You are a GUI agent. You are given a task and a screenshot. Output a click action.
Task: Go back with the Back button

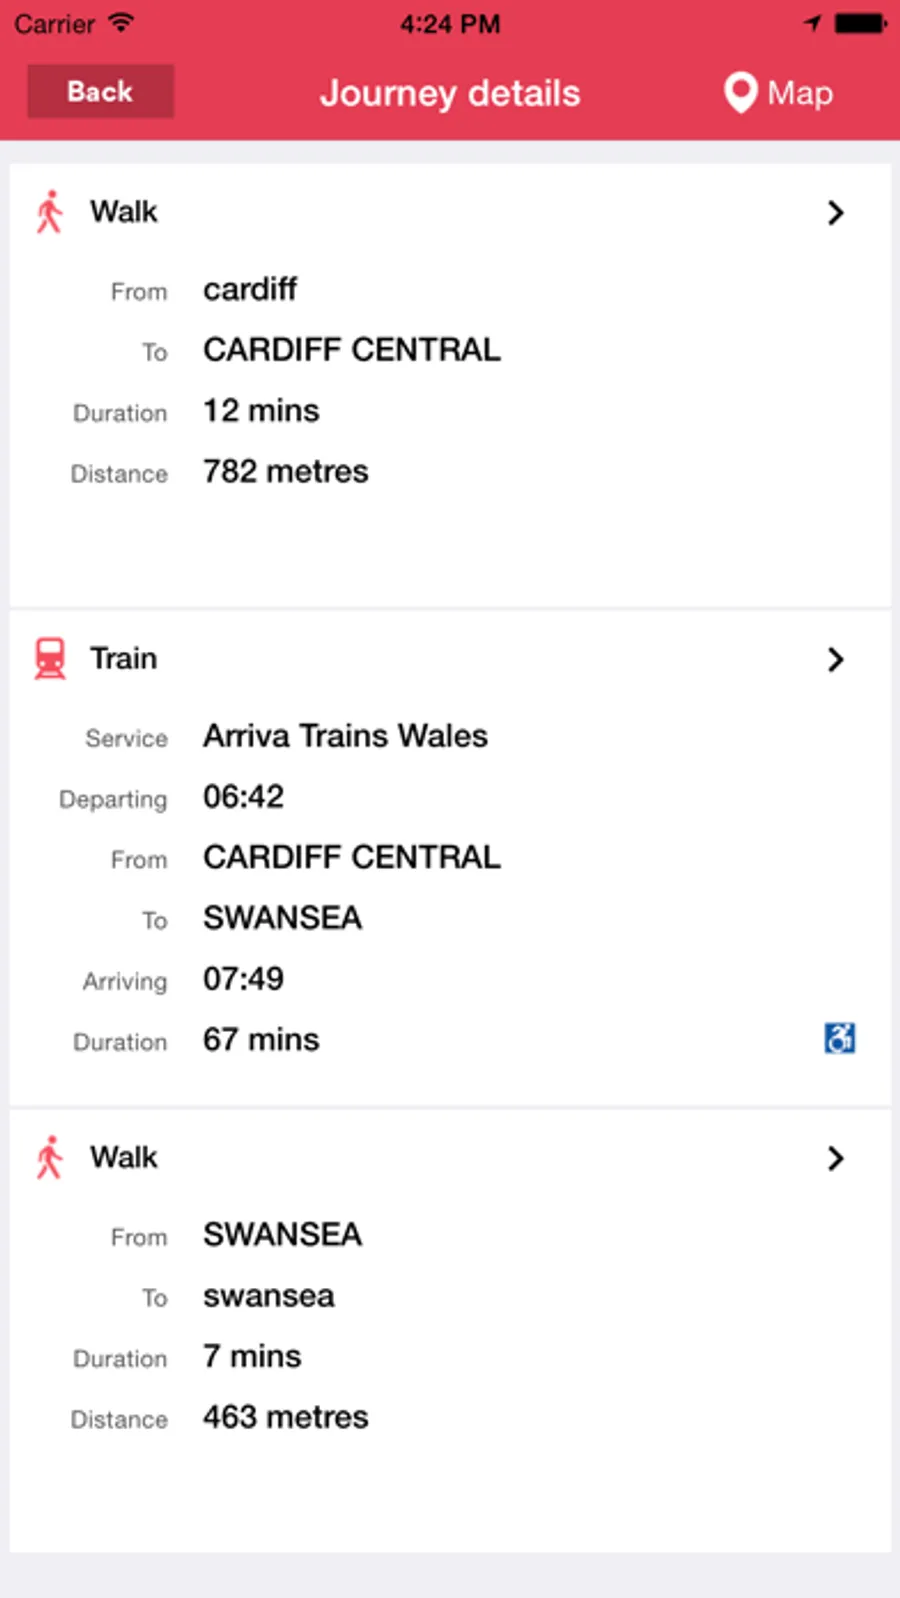pos(100,92)
